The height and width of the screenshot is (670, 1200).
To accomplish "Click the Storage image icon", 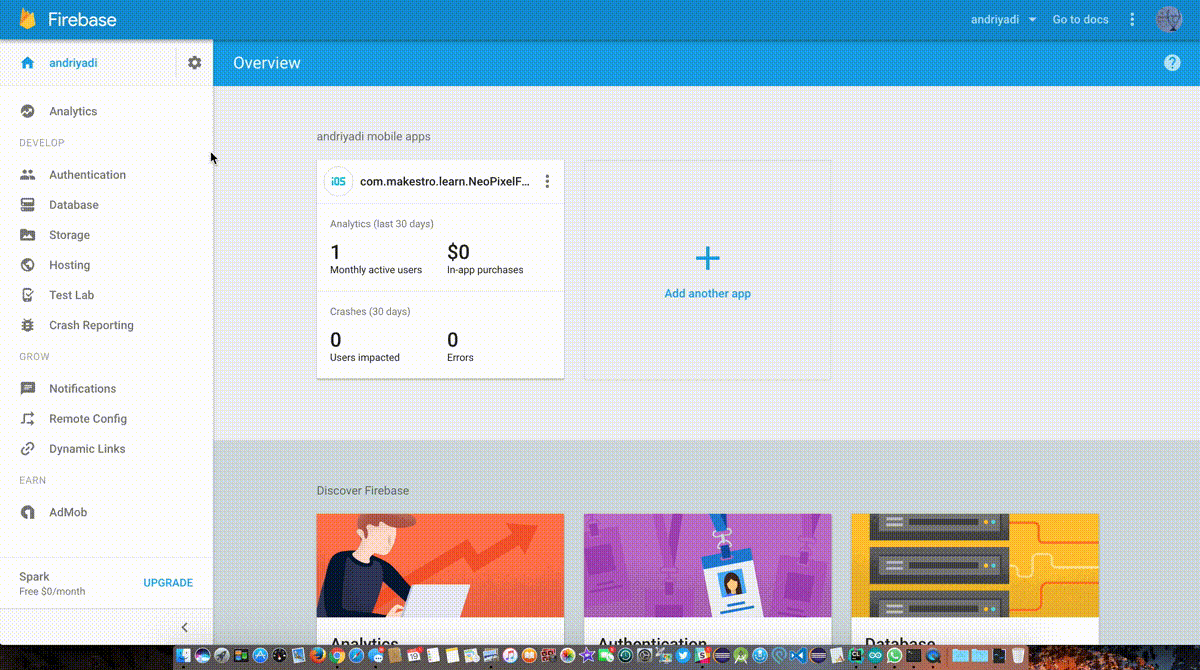I will pyautogui.click(x=28, y=235).
